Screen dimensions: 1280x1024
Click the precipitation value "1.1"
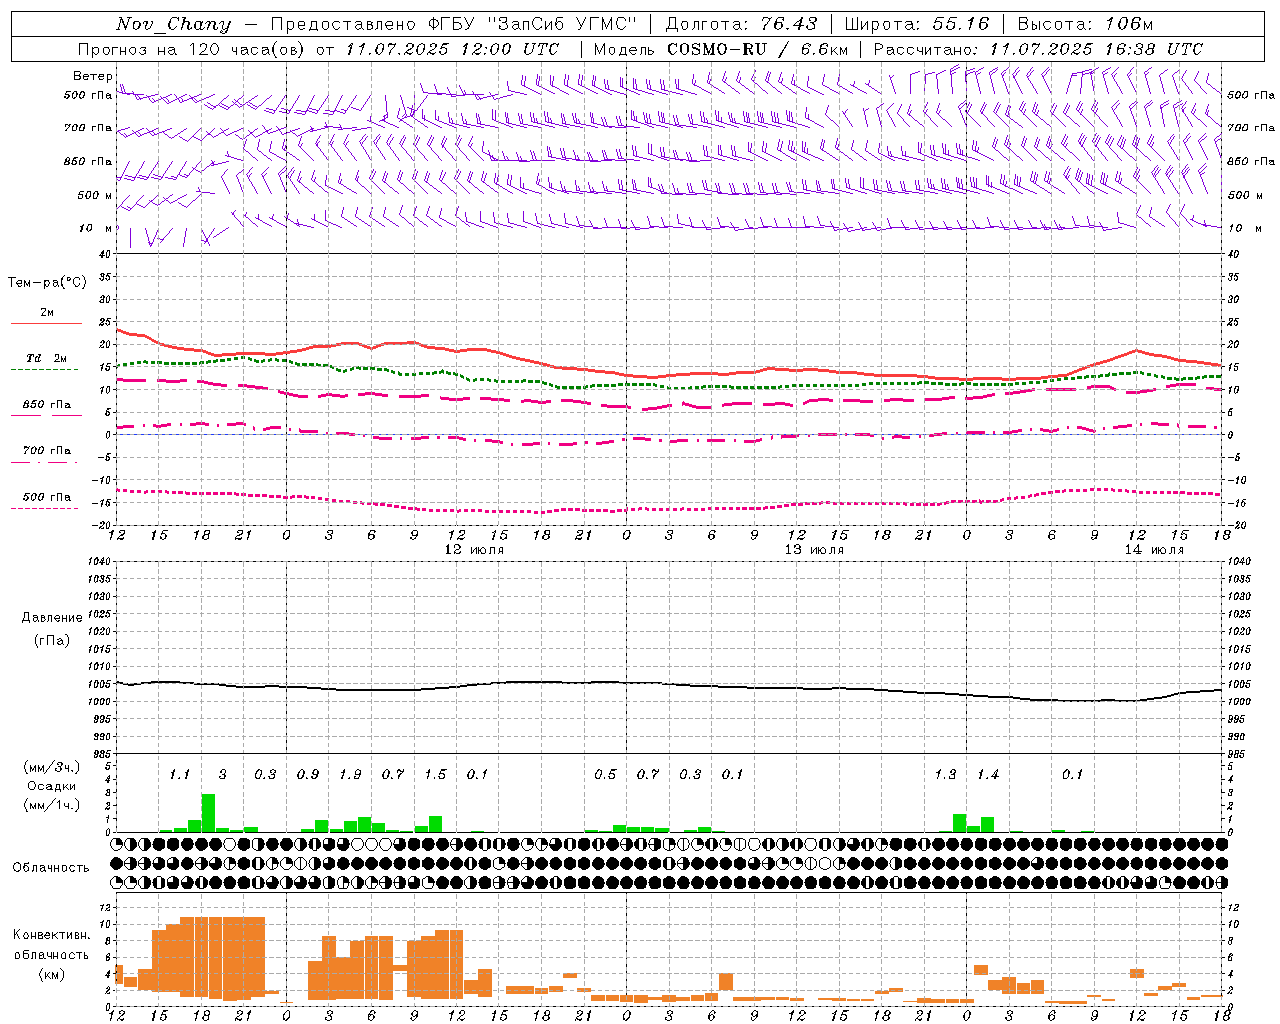180,774
